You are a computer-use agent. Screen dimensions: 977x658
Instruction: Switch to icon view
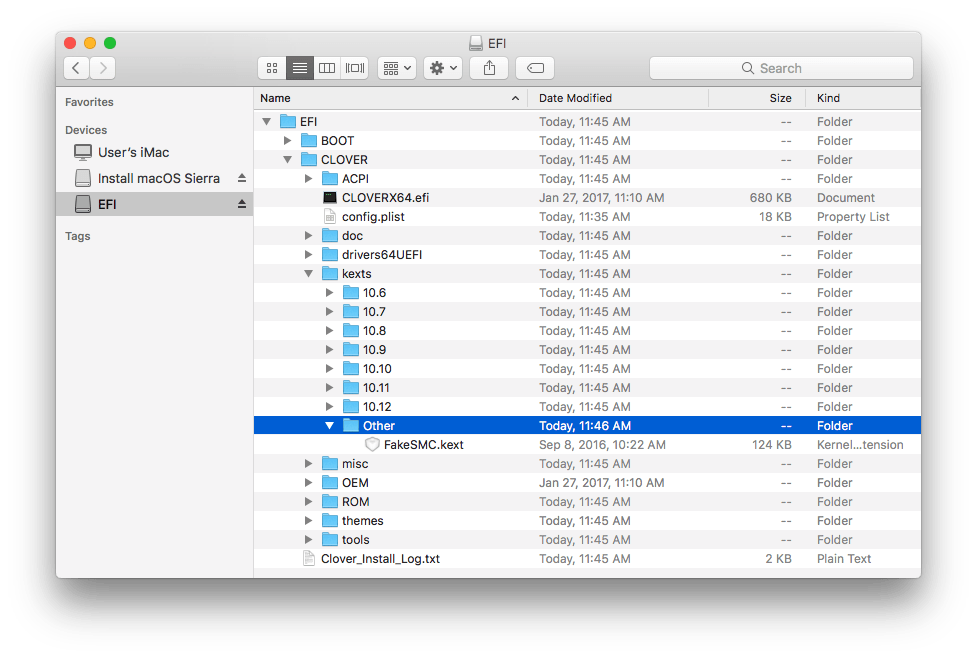click(272, 68)
